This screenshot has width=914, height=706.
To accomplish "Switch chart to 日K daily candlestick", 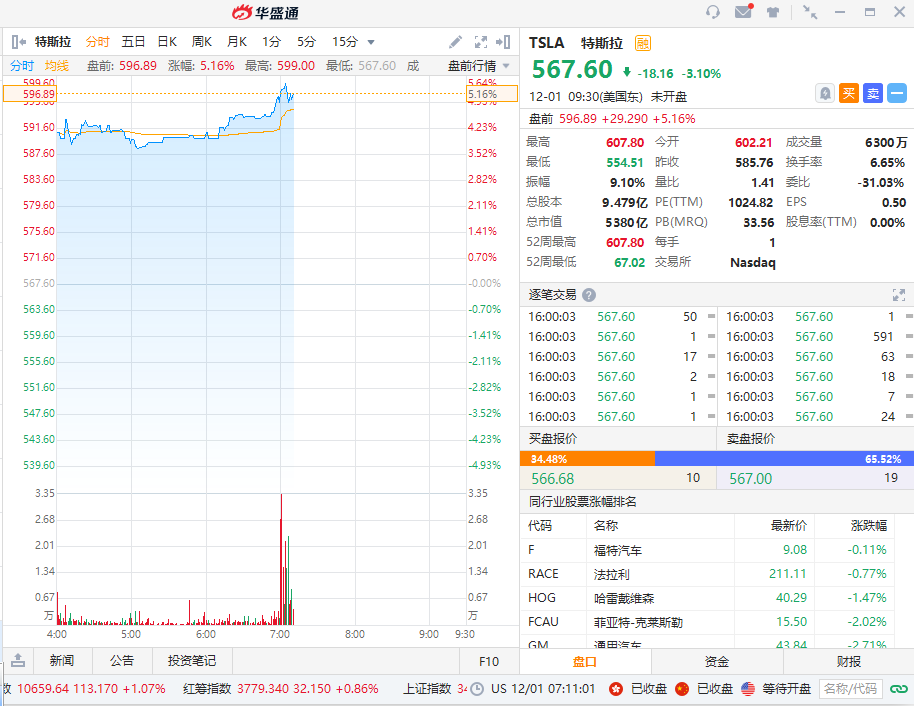I will click(x=167, y=42).
